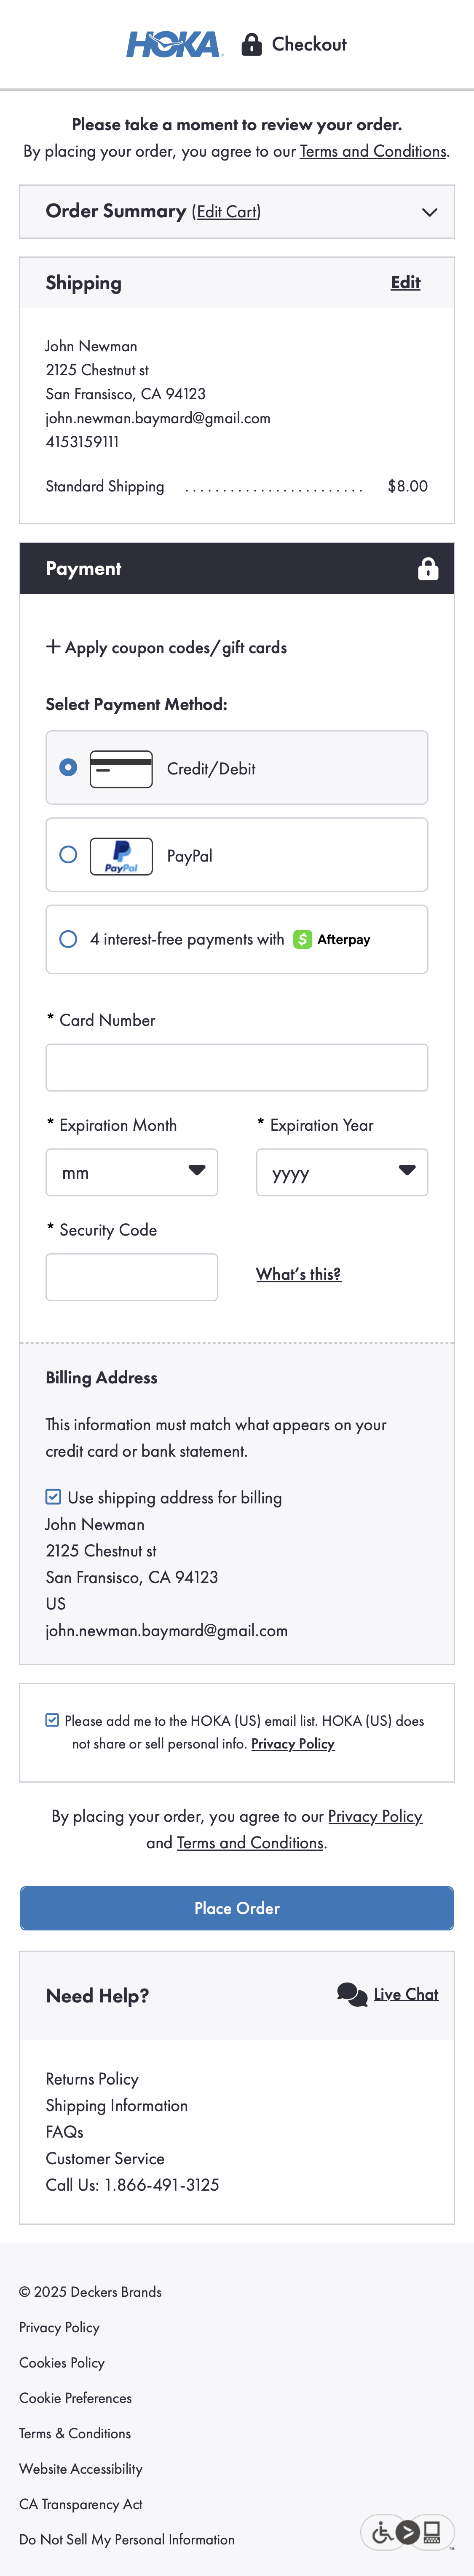Uncheck Use shipping address for billing
This screenshot has width=474, height=2576.
(x=52, y=1497)
